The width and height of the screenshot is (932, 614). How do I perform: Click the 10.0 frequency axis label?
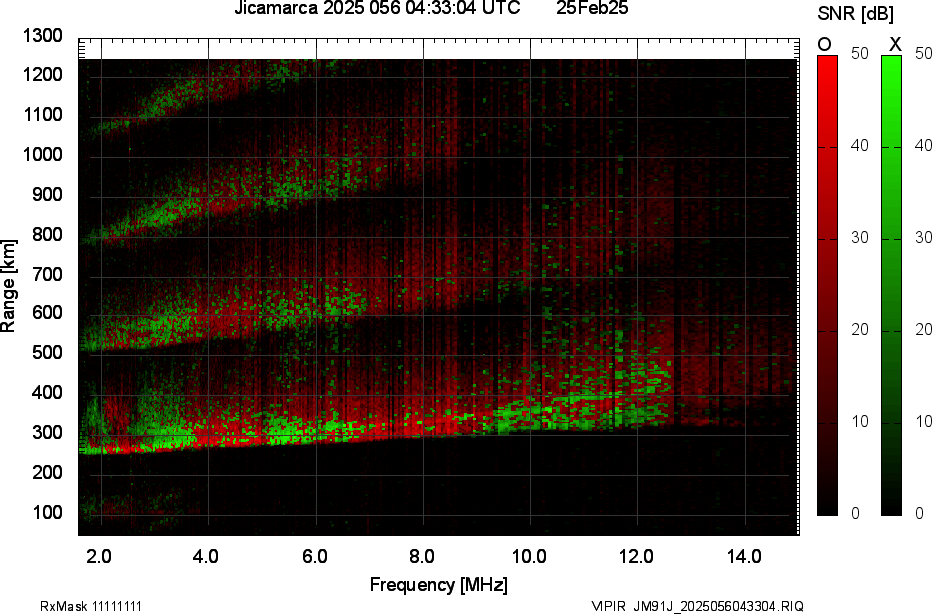pos(529,557)
